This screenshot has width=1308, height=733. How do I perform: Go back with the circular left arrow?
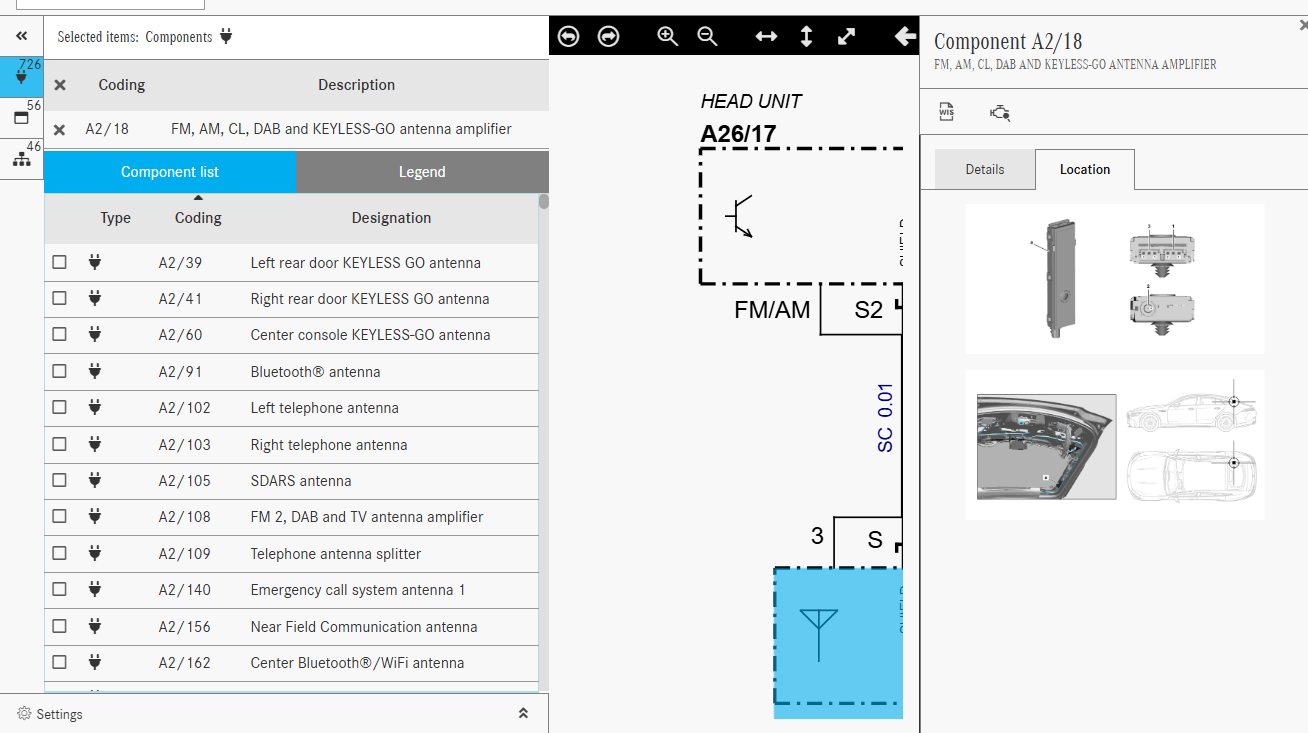[568, 36]
